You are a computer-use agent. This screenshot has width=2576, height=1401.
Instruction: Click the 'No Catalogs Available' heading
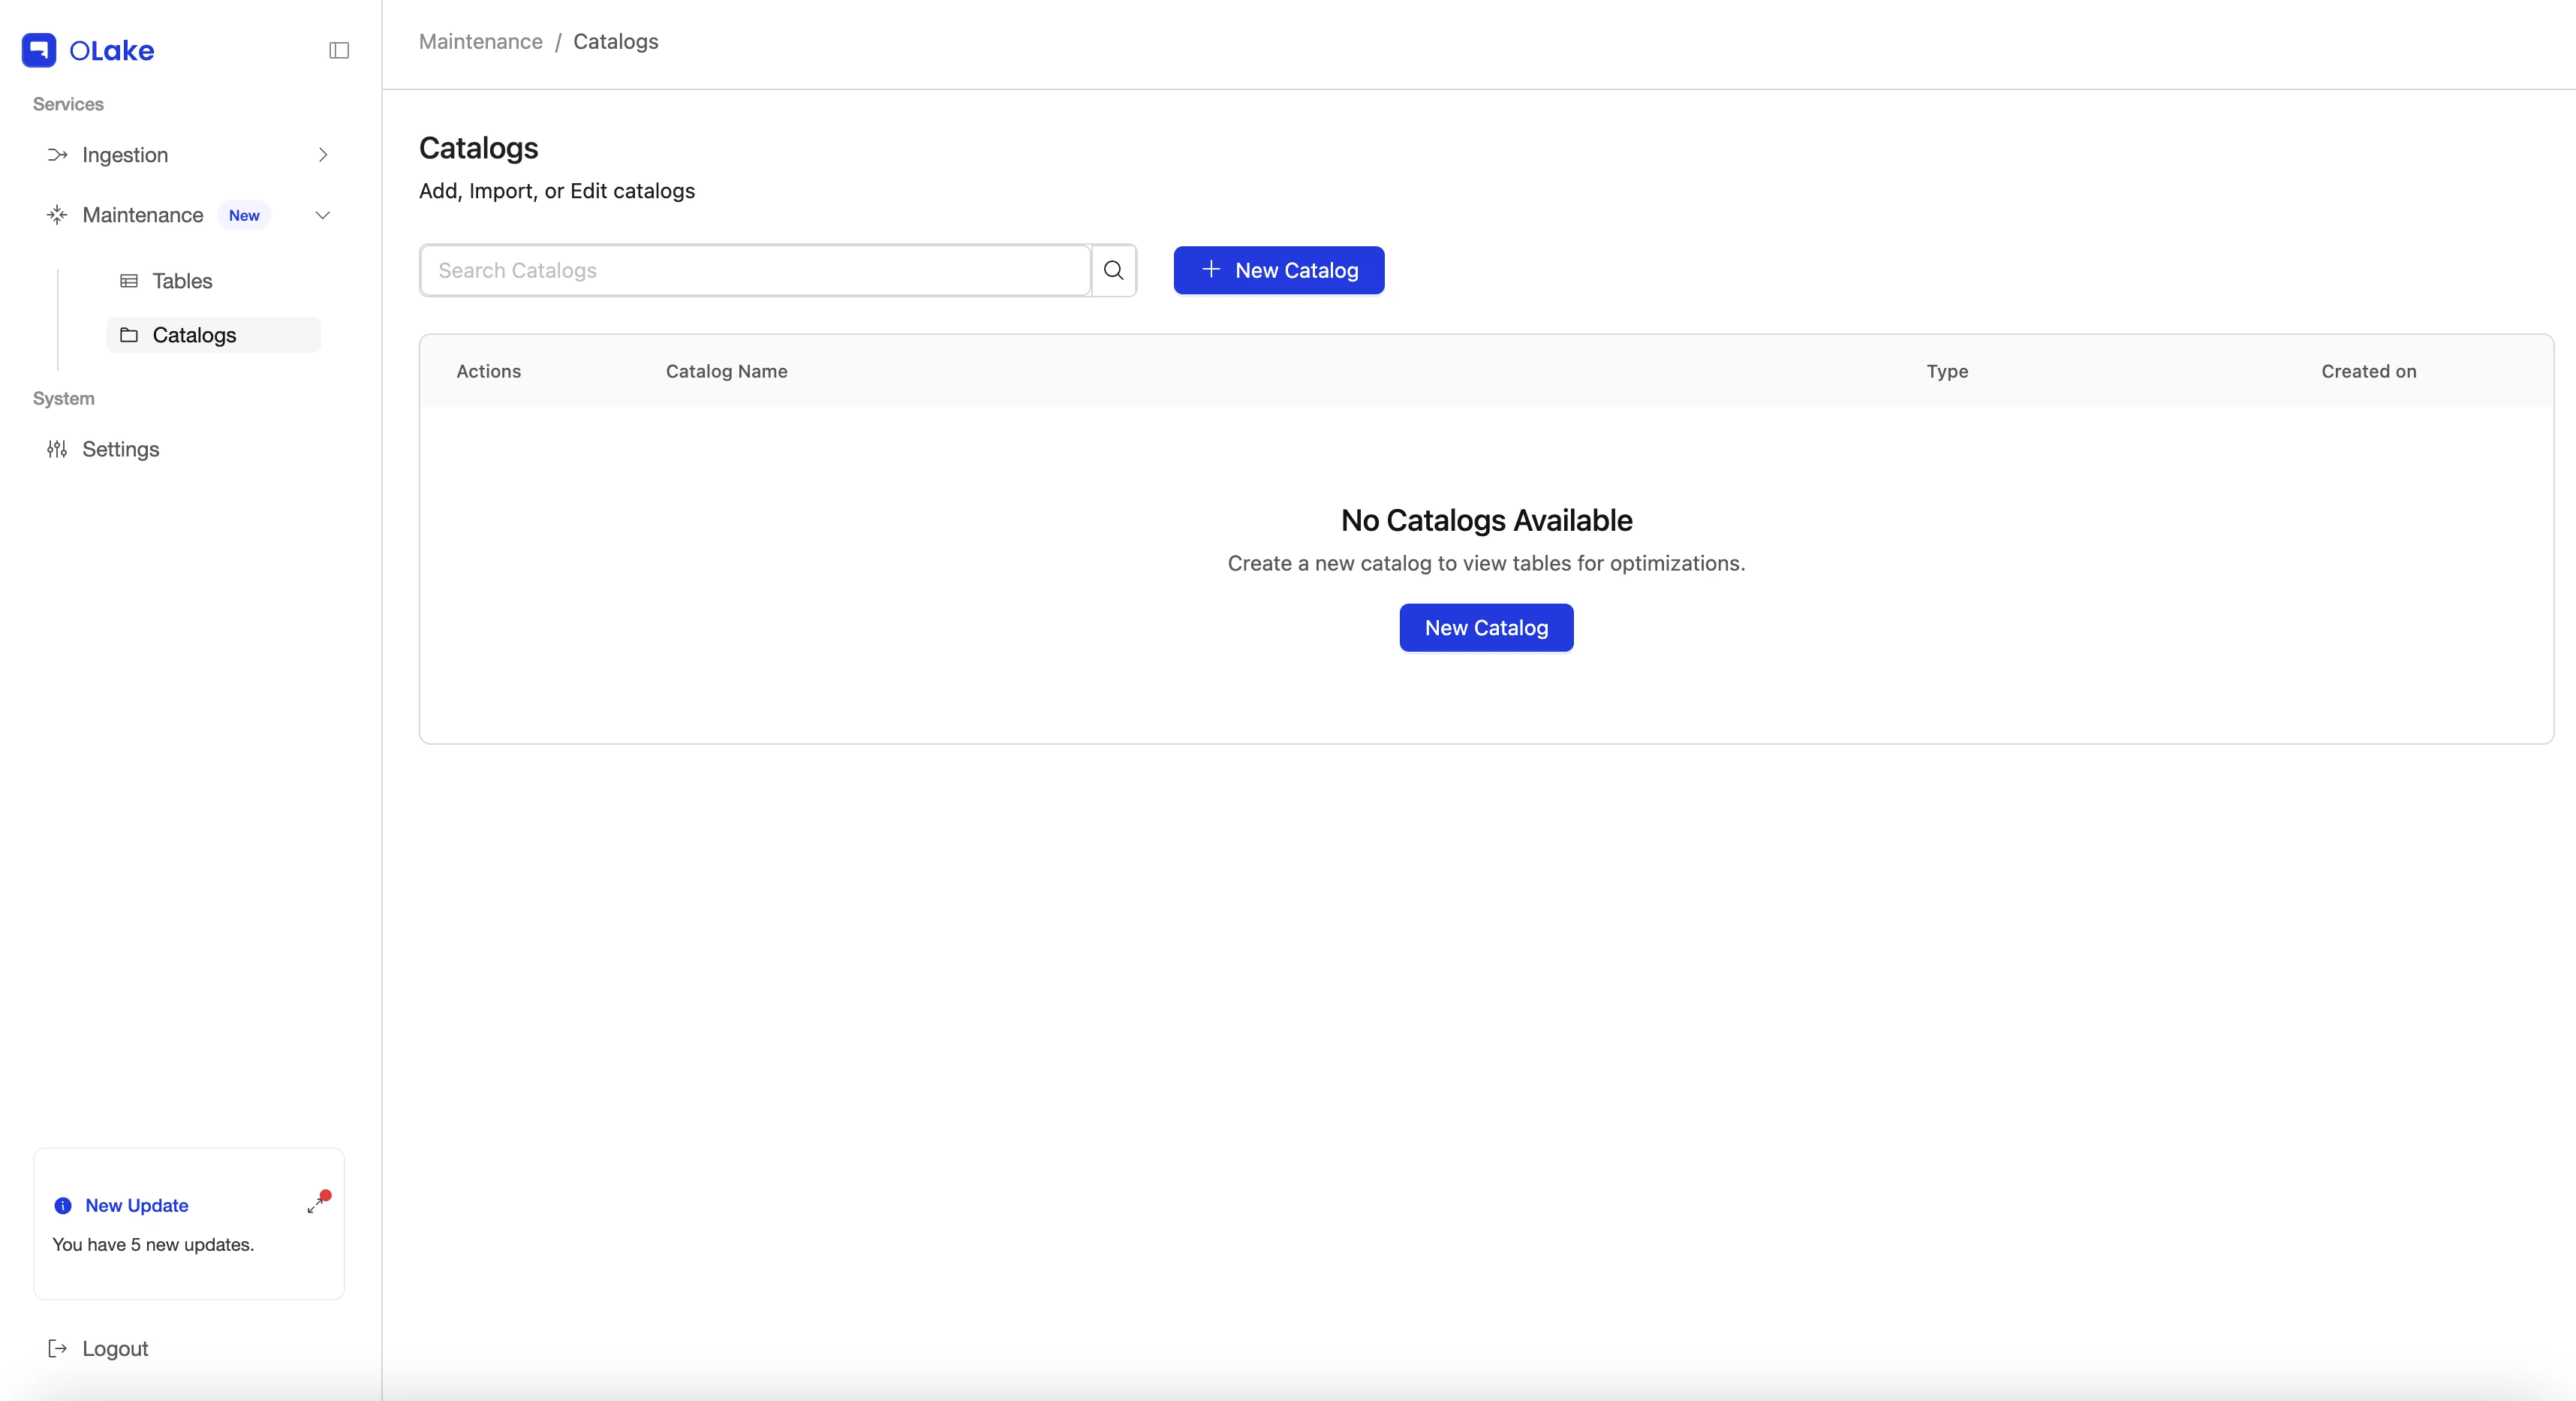click(1486, 520)
